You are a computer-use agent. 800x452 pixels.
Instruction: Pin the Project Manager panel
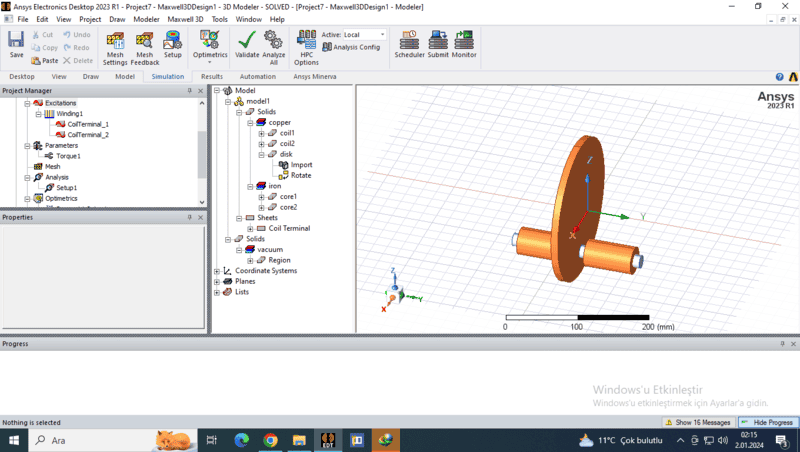[x=189, y=91]
